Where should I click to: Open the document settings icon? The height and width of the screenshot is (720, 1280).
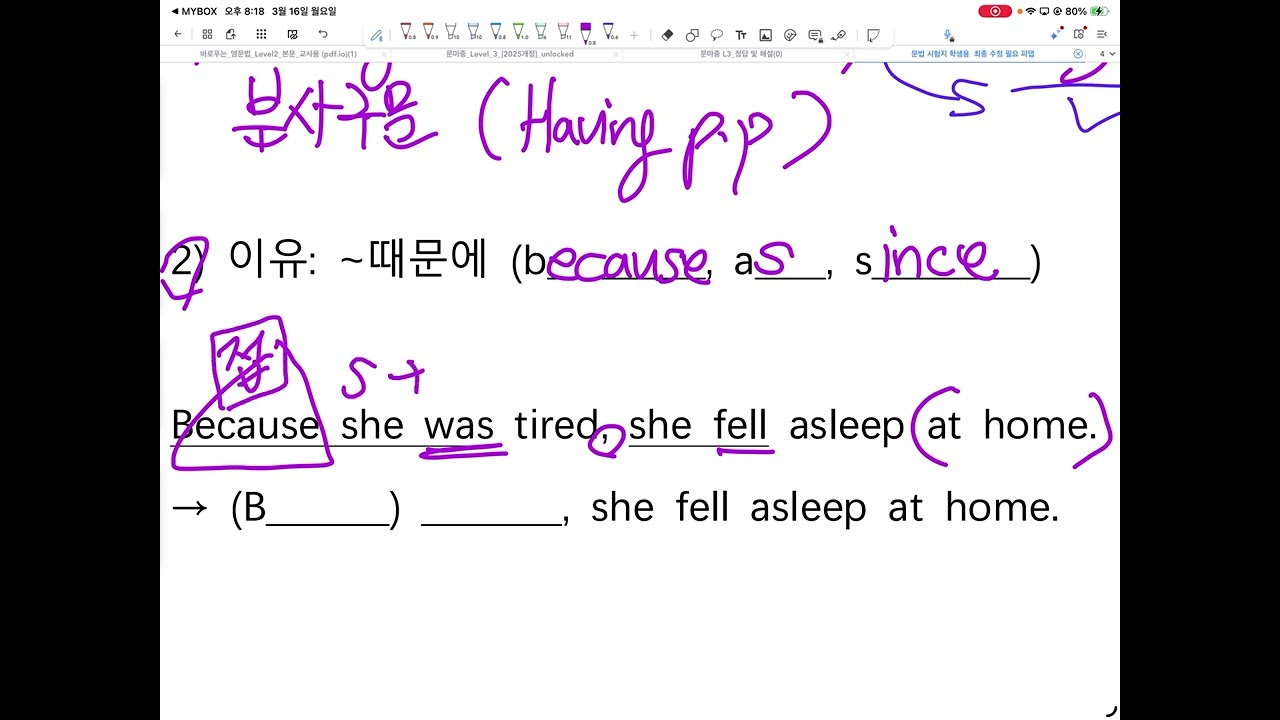1079,35
